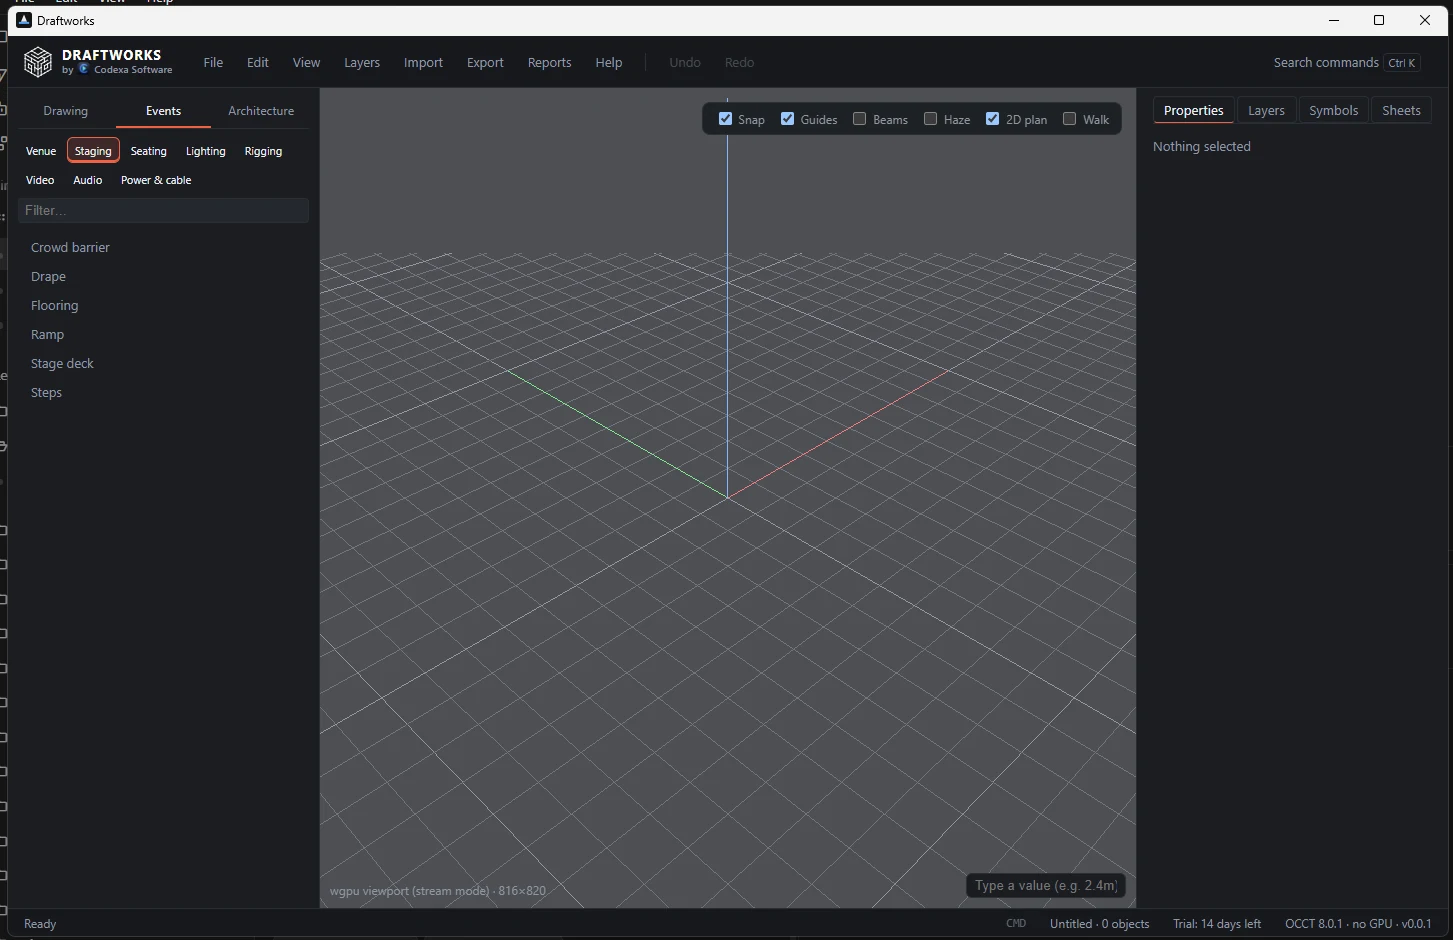The width and height of the screenshot is (1453, 940).
Task: Open the Export menu
Action: 485,62
